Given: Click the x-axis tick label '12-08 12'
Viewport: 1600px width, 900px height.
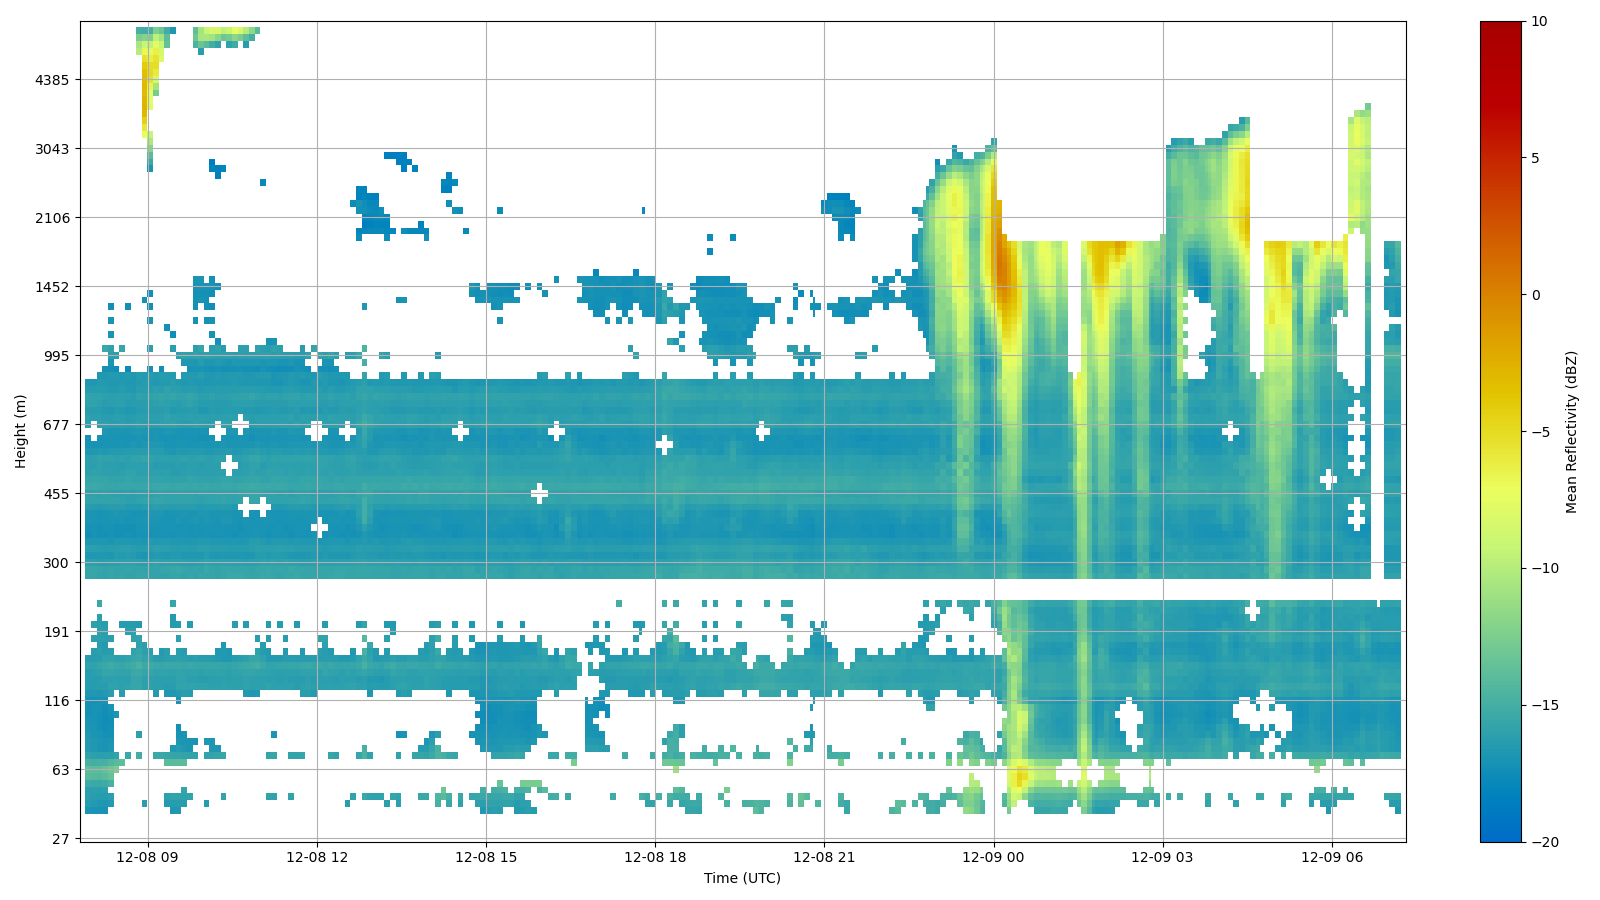Looking at the screenshot, I should (x=317, y=857).
